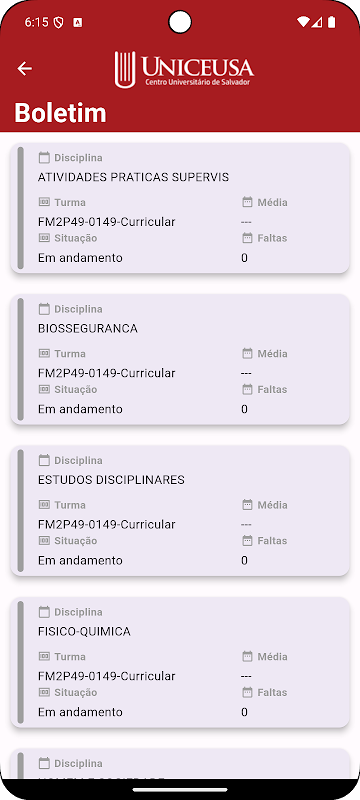Click Em andamento status in FISICO-QUIMICA card
The image size is (360, 800).
coord(80,712)
